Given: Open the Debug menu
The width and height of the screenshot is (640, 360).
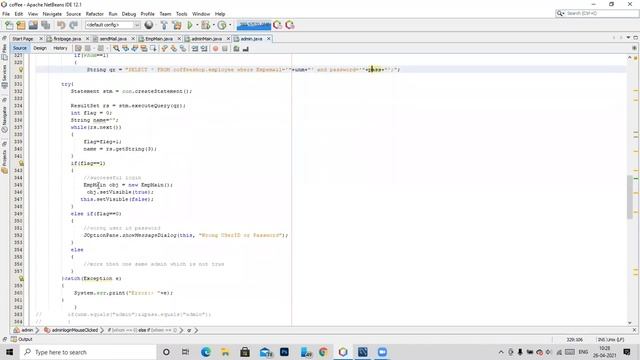Looking at the screenshot, I should [129, 14].
